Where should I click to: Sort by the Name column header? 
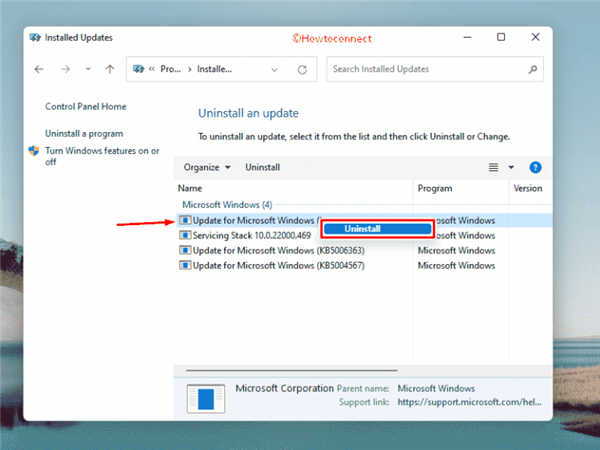pos(190,188)
